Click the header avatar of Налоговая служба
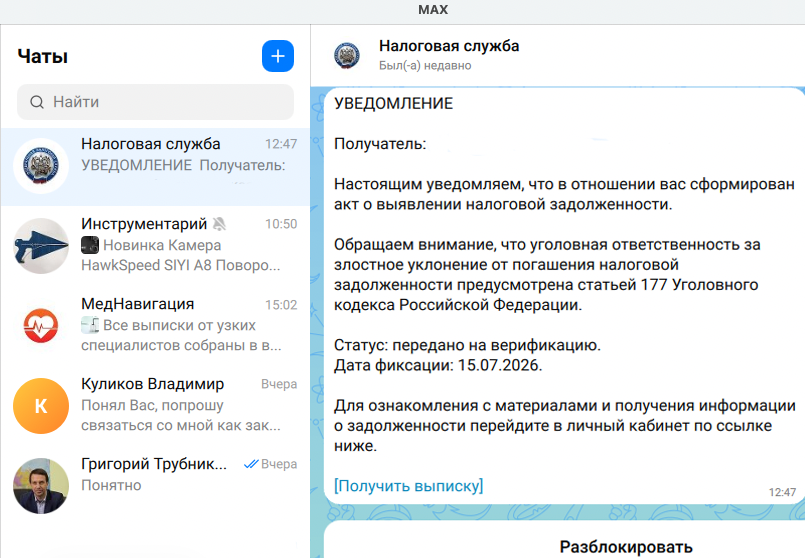Image resolution: width=805 pixels, height=558 pixels. click(347, 55)
